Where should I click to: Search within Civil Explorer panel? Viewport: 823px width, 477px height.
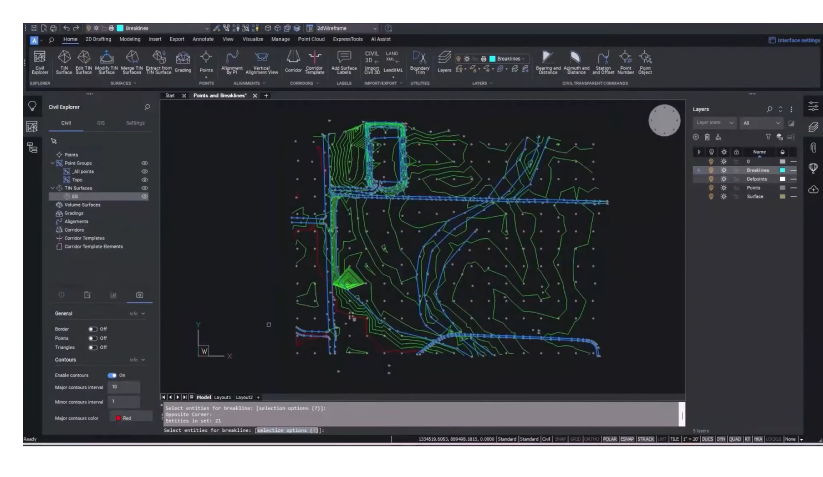[x=147, y=107]
